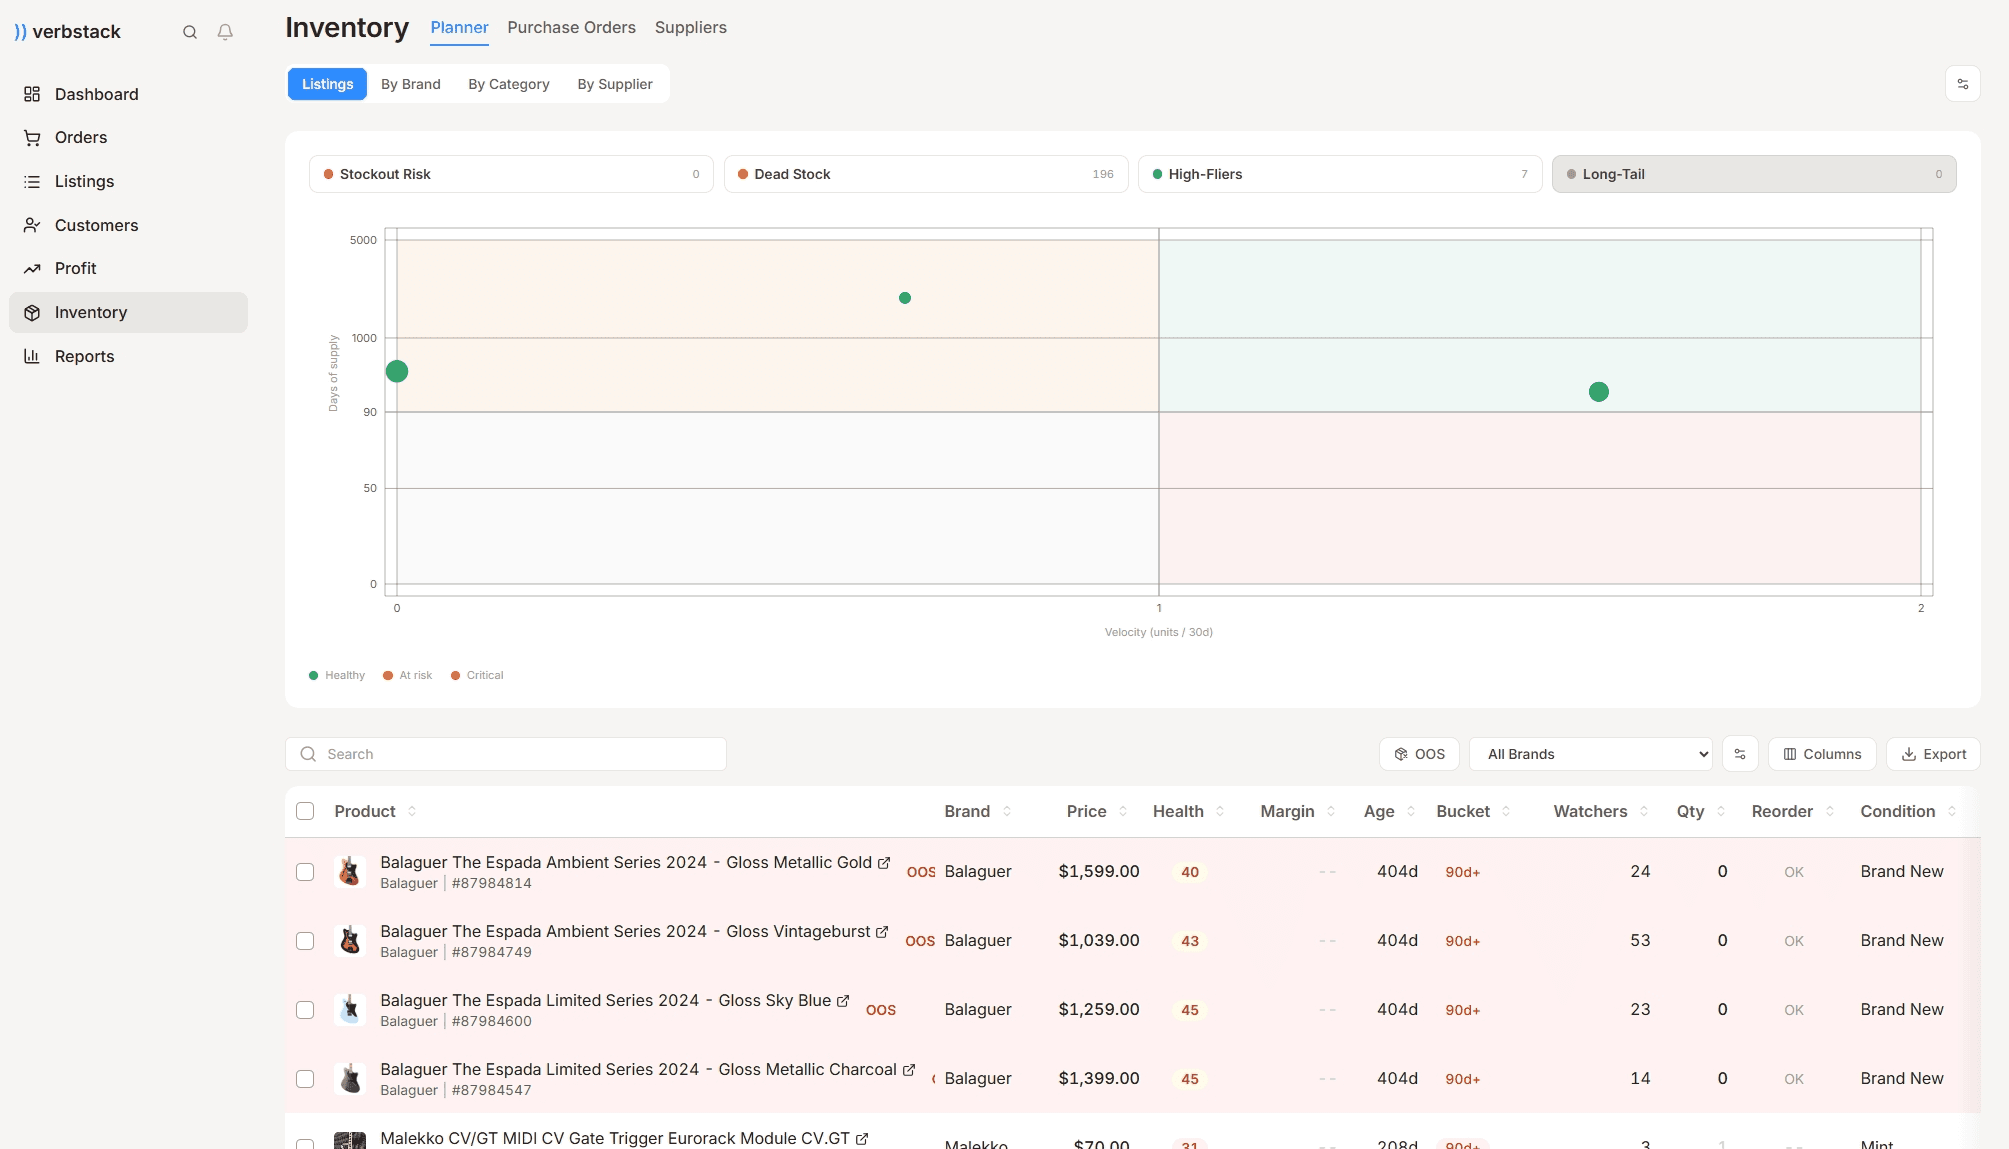Open the All Brands dropdown
Viewport: 2009px width, 1149px height.
(x=1590, y=754)
